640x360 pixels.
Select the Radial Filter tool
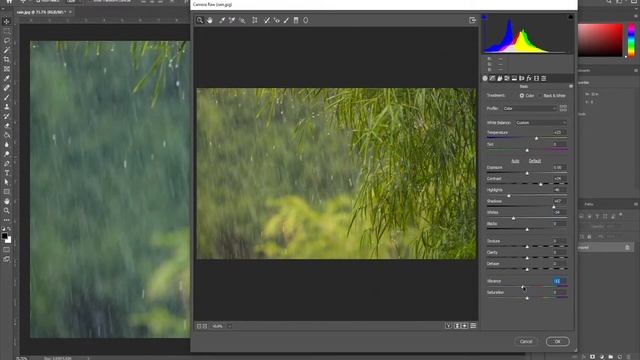click(306, 20)
